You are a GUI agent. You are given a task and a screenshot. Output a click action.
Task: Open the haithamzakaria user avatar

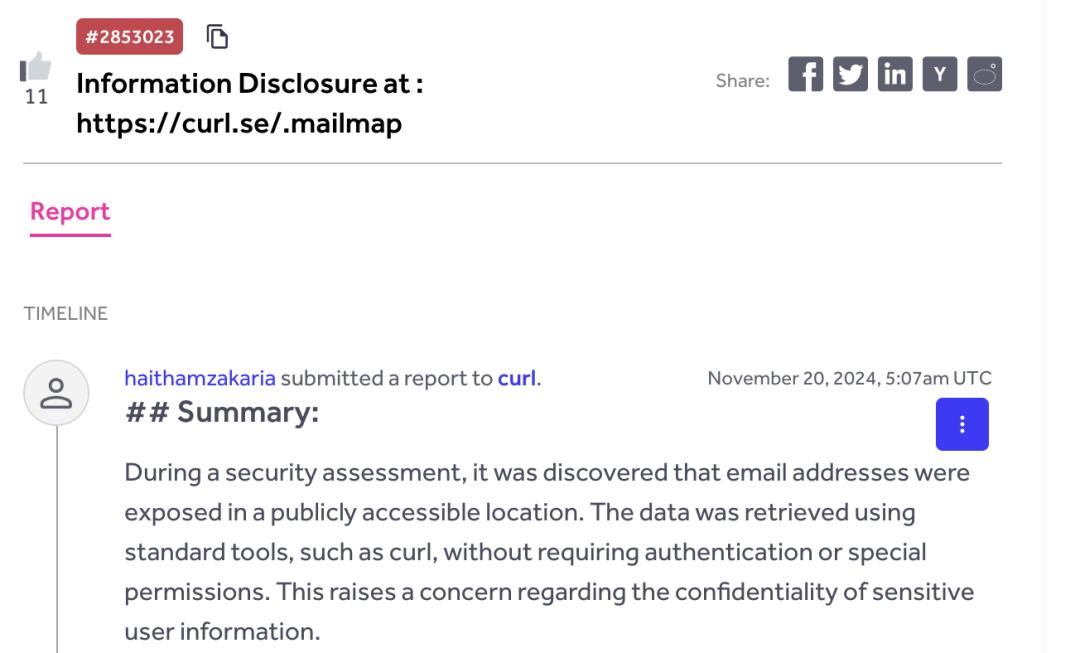(56, 393)
